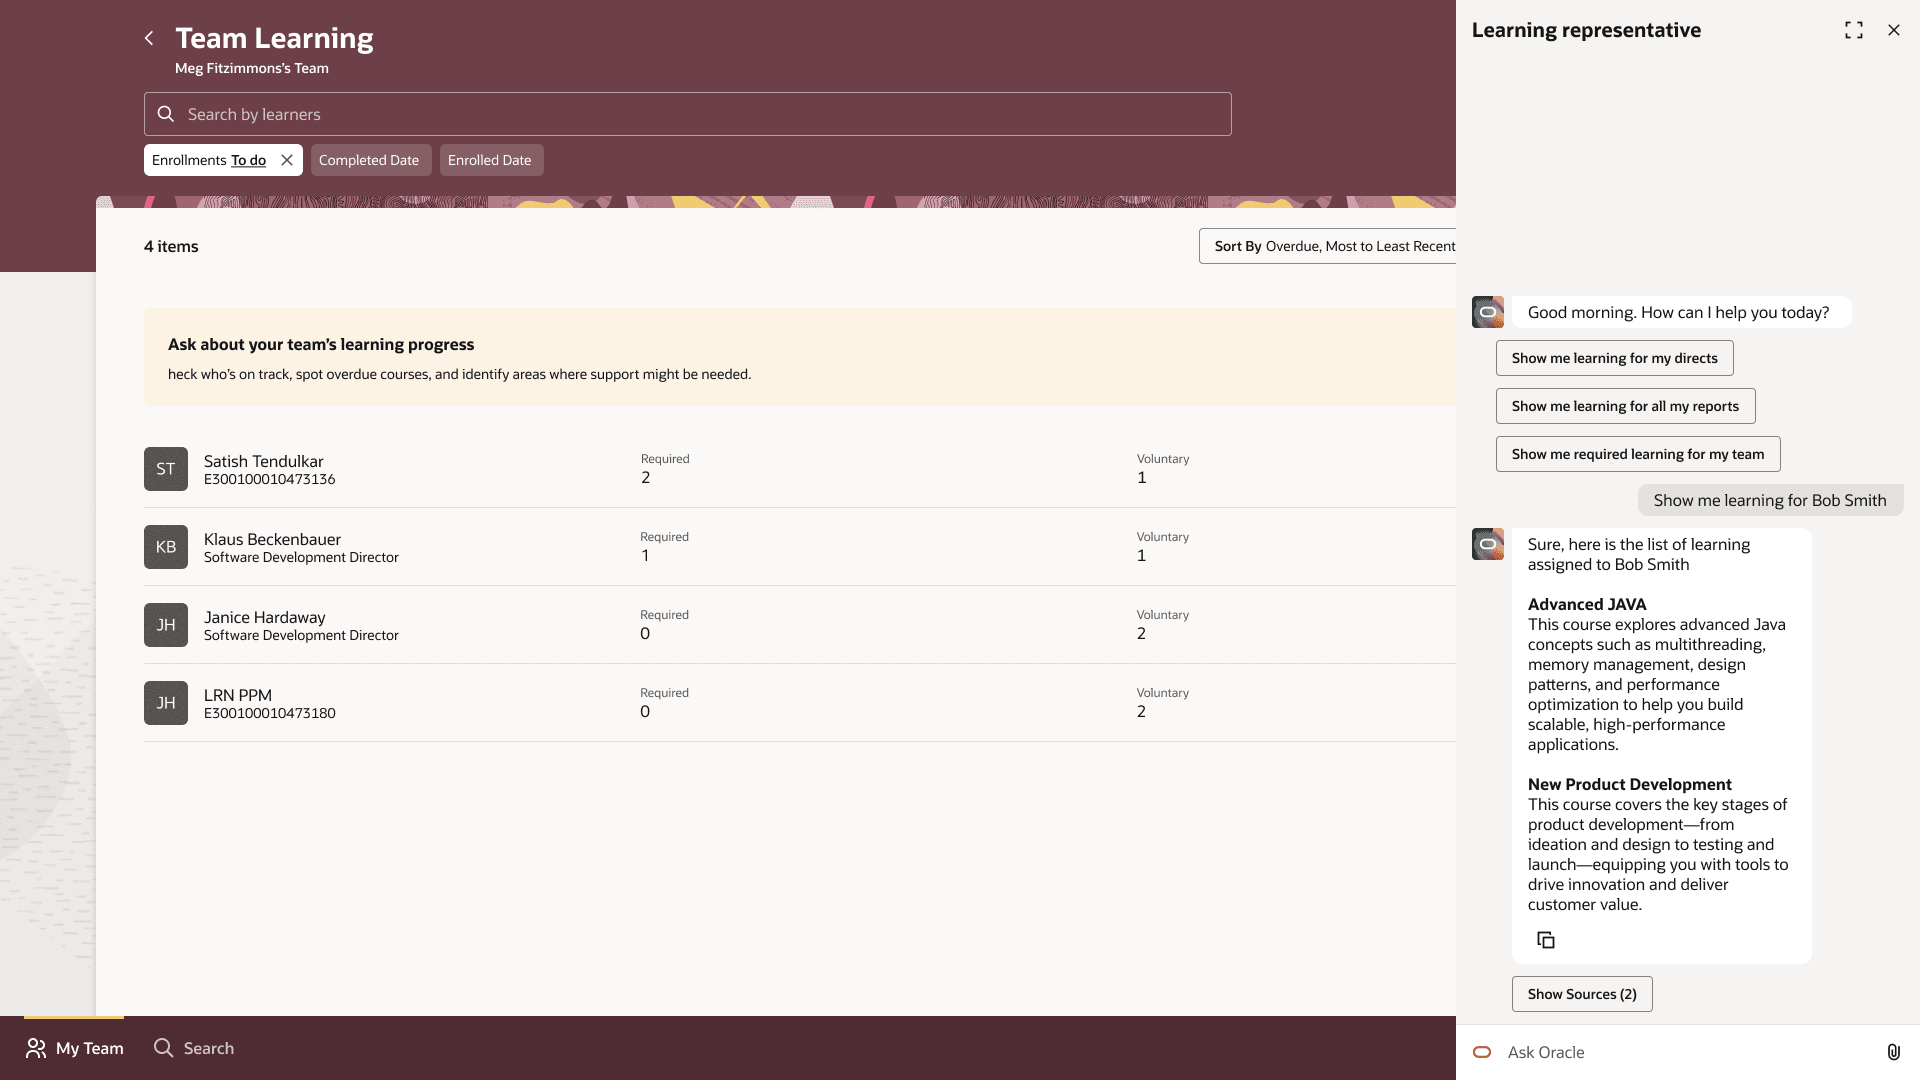Toggle the Completed Date filter

pyautogui.click(x=370, y=160)
